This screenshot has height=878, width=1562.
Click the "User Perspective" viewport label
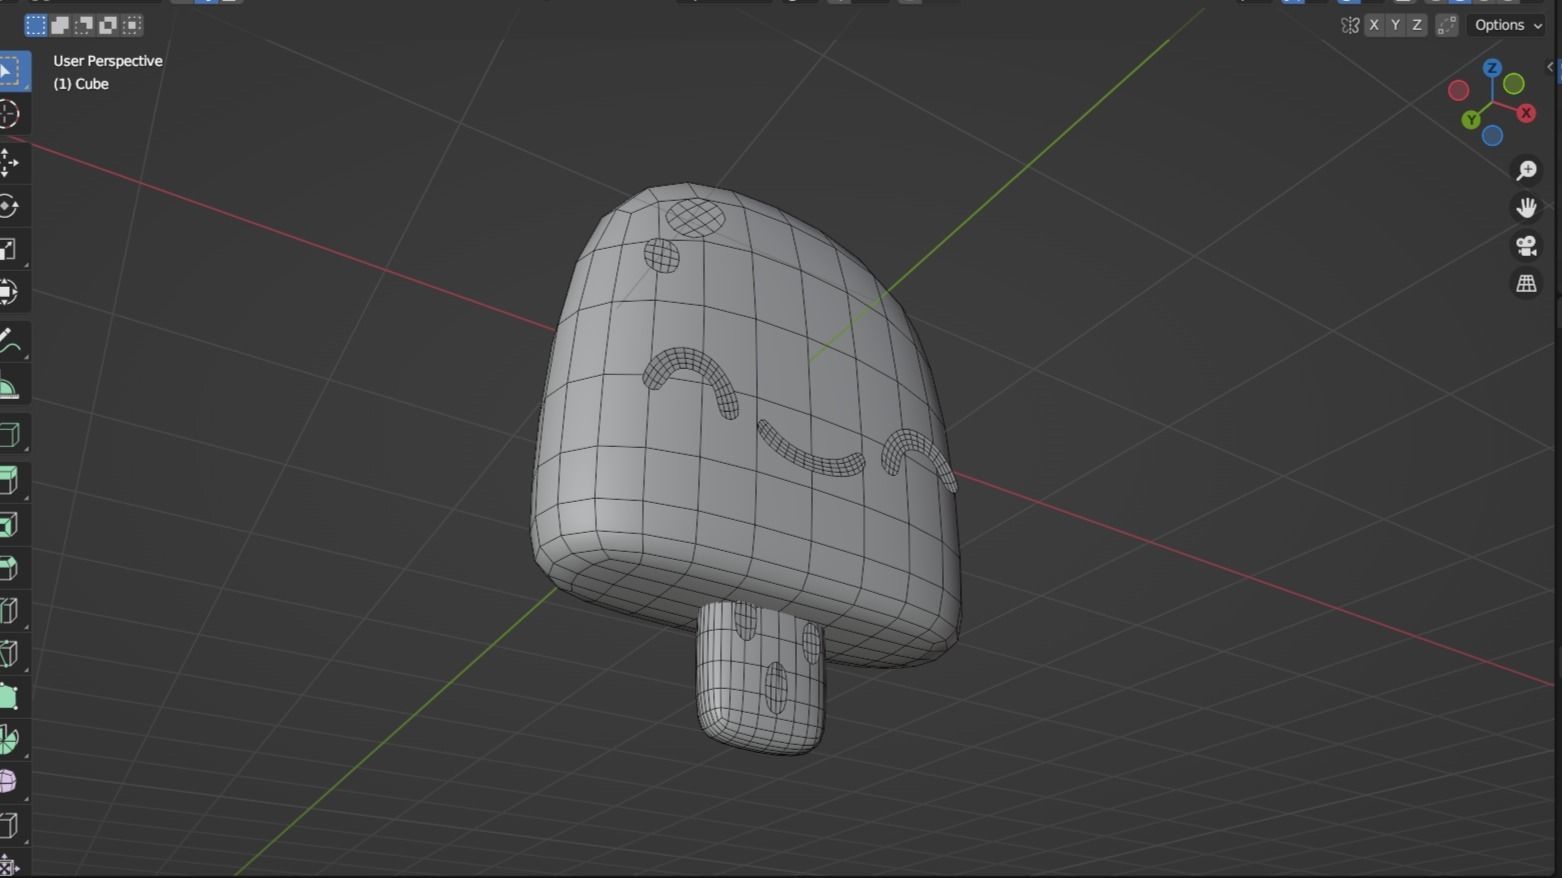(108, 61)
